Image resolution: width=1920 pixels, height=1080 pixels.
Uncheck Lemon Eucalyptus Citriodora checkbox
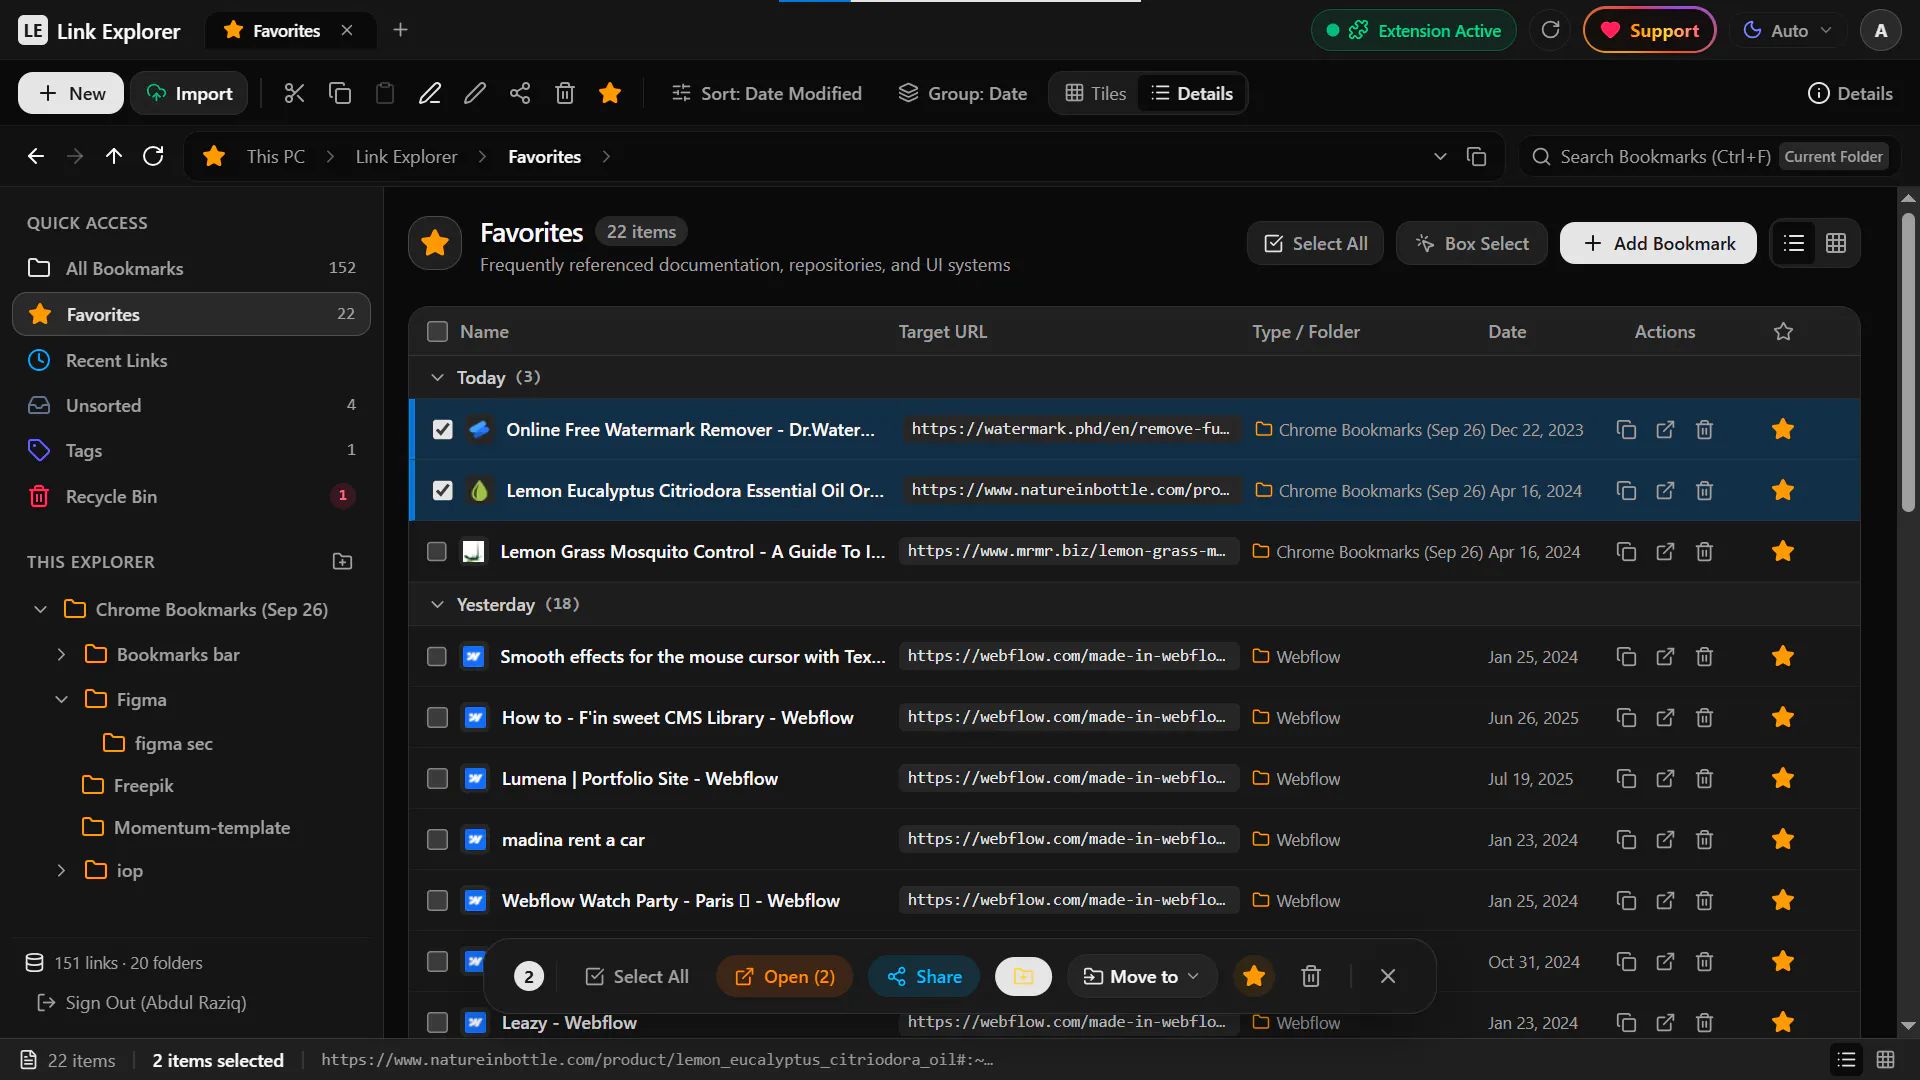coord(443,490)
